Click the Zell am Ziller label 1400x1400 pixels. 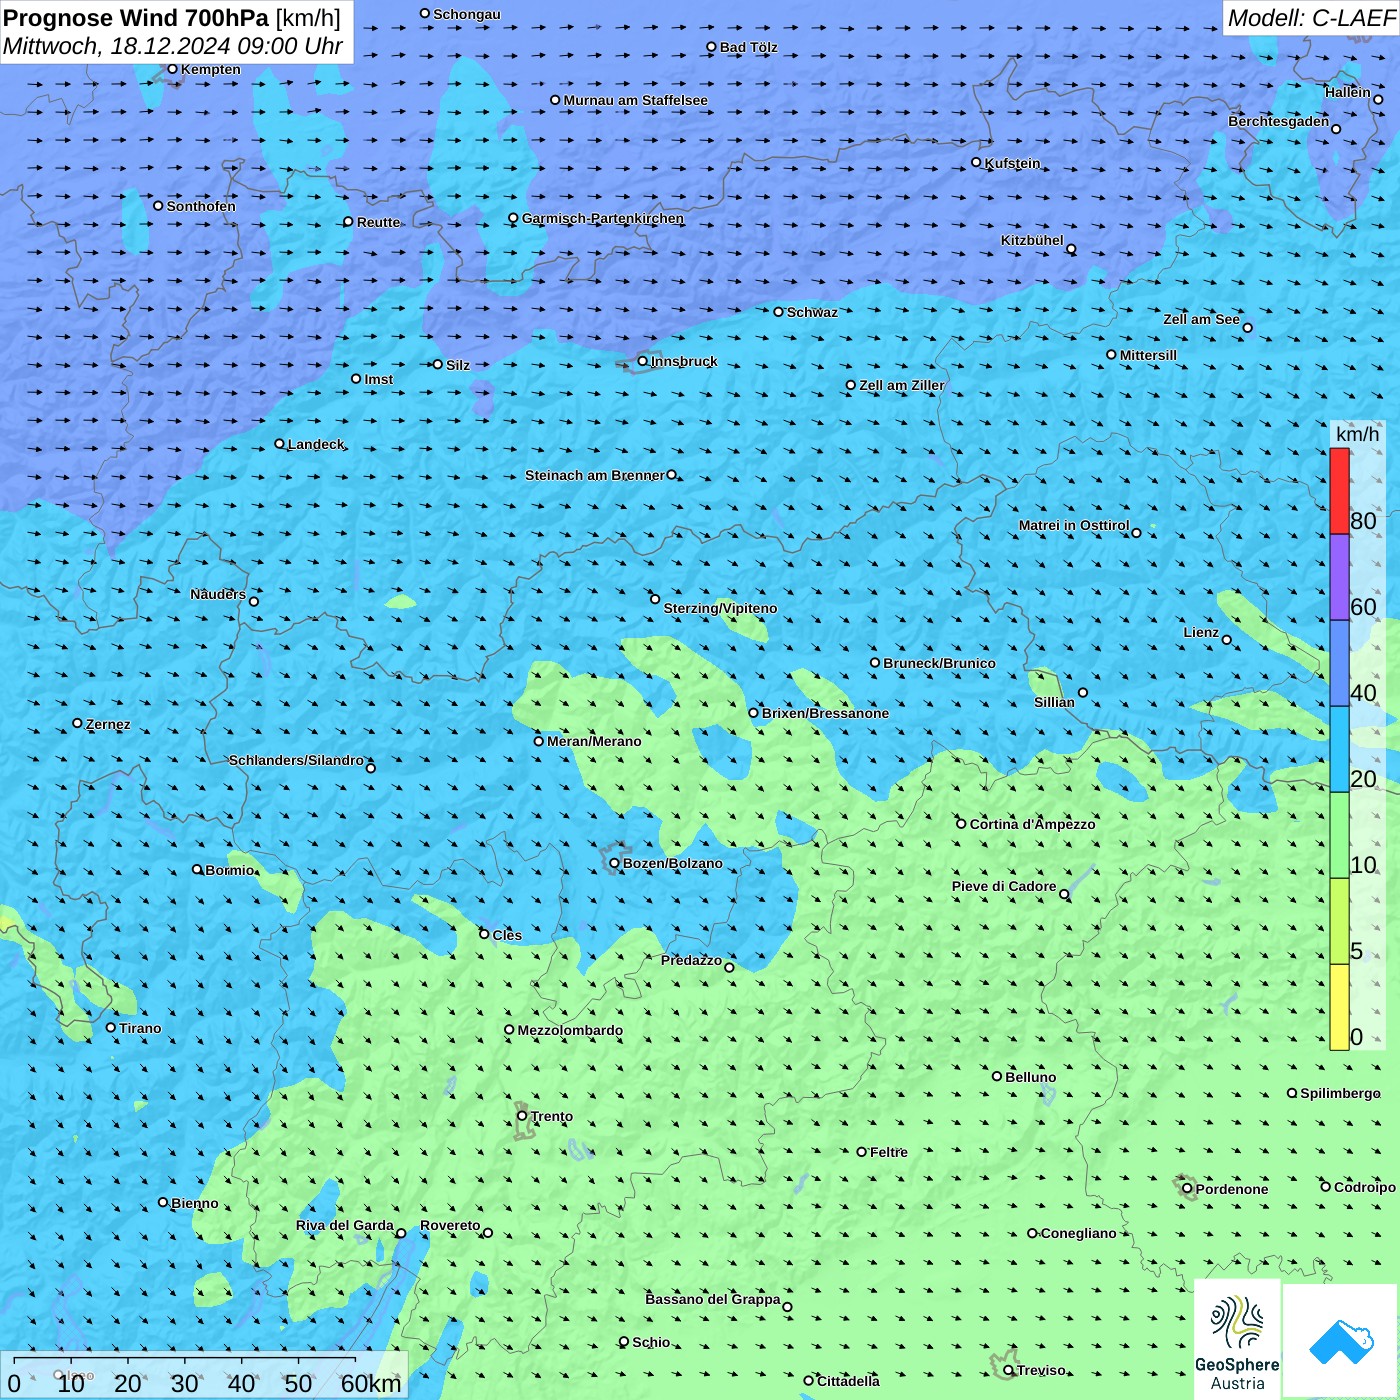(902, 385)
